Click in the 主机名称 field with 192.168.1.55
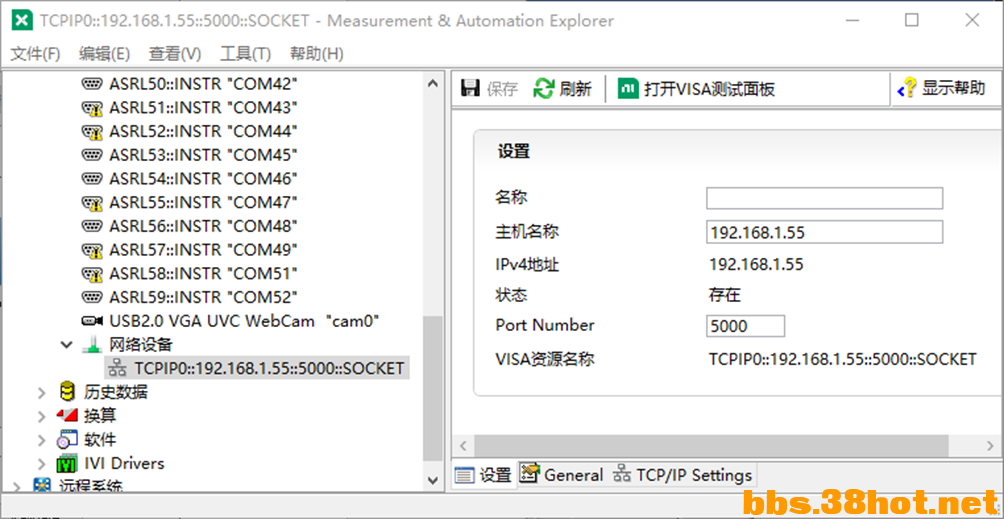The image size is (1004, 519). click(825, 232)
